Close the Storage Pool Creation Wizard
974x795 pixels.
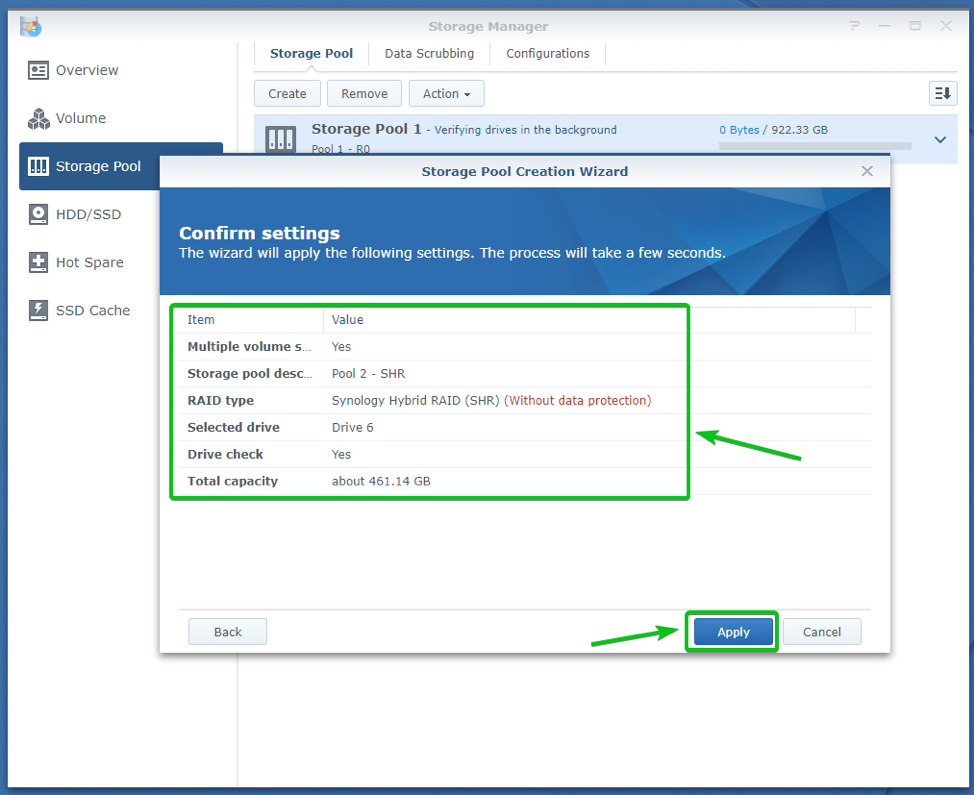tap(867, 171)
